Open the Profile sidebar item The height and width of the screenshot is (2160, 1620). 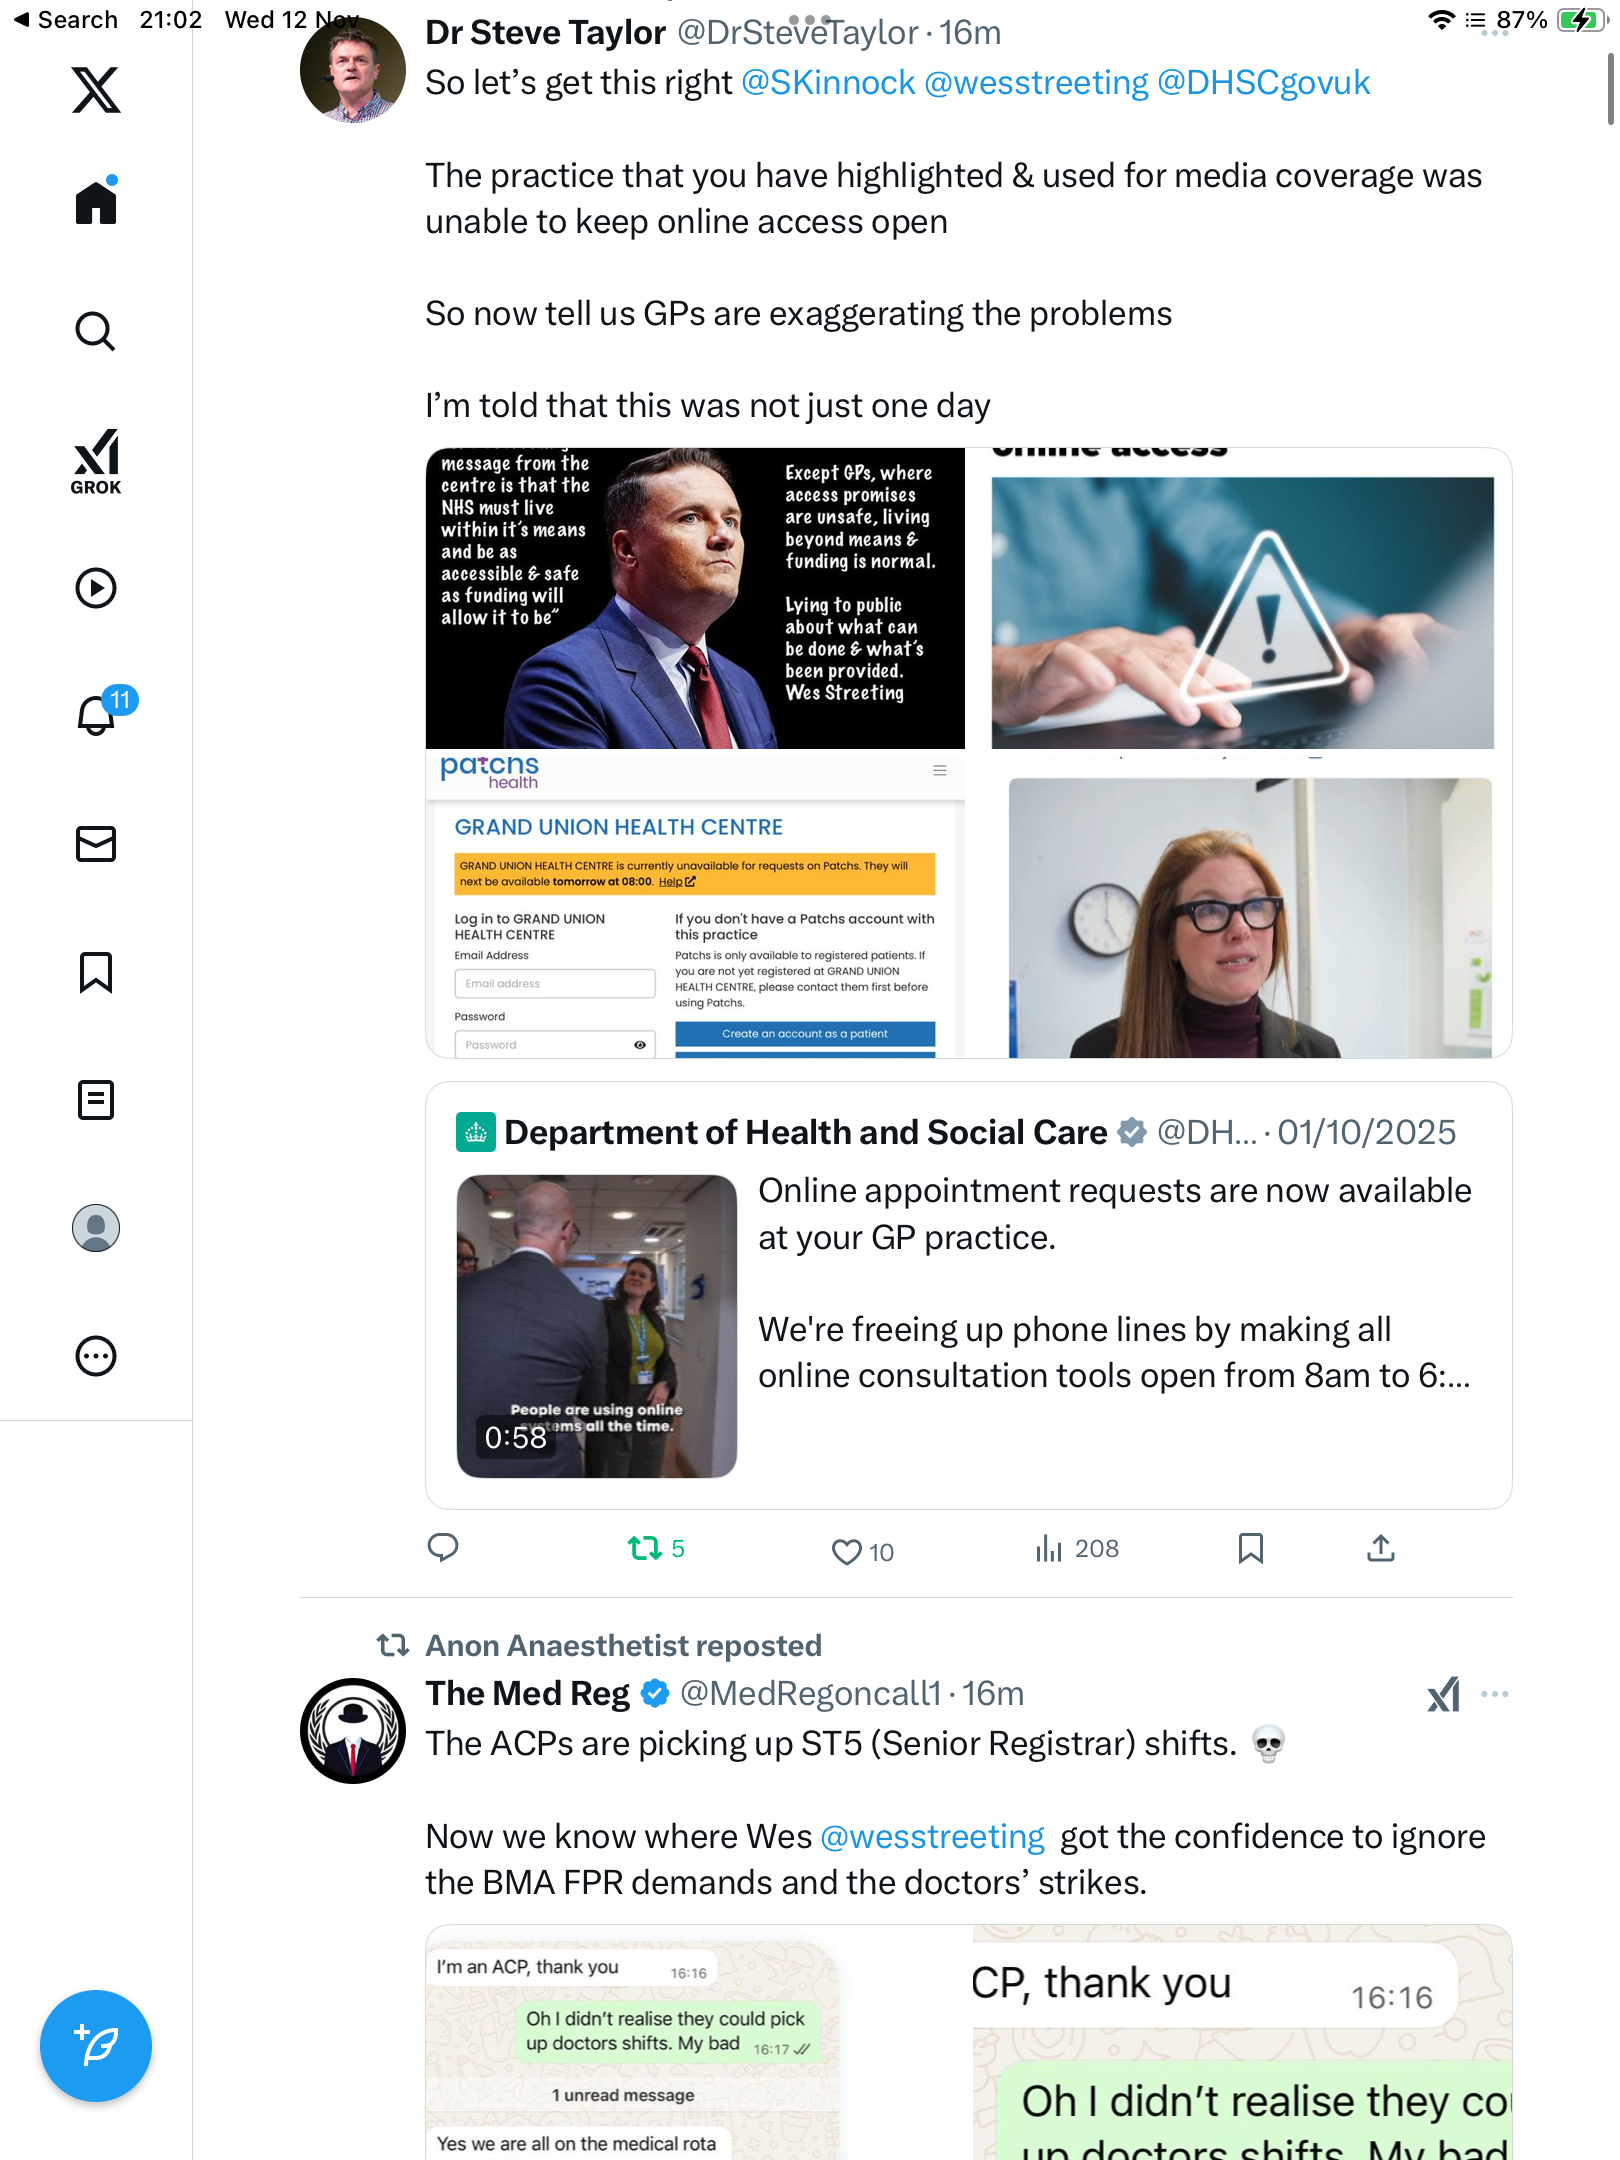tap(96, 1228)
